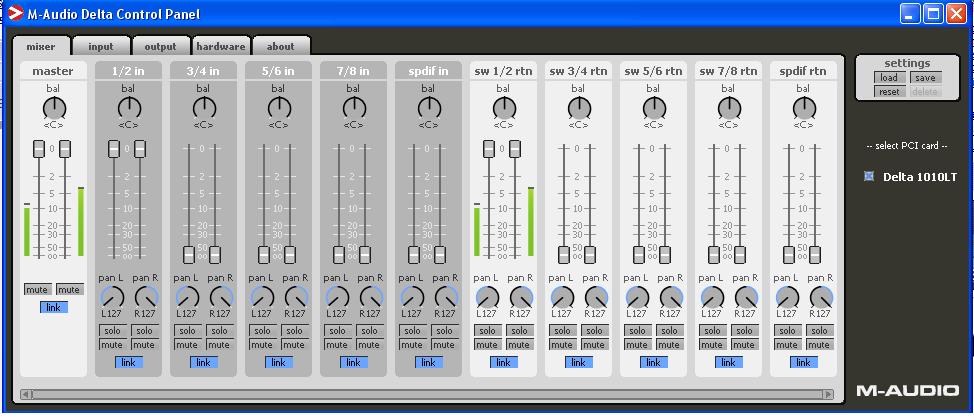Open the output tab
The image size is (974, 417).
(x=160, y=47)
